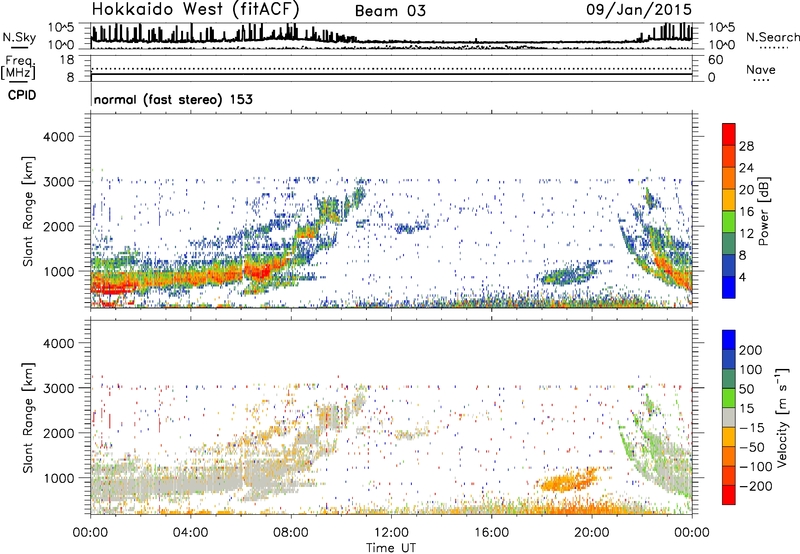Image resolution: width=800 pixels, height=554 pixels.
Task: Click the gray swatch on Velocity colorbar
Action: pyautogui.click(x=729, y=417)
